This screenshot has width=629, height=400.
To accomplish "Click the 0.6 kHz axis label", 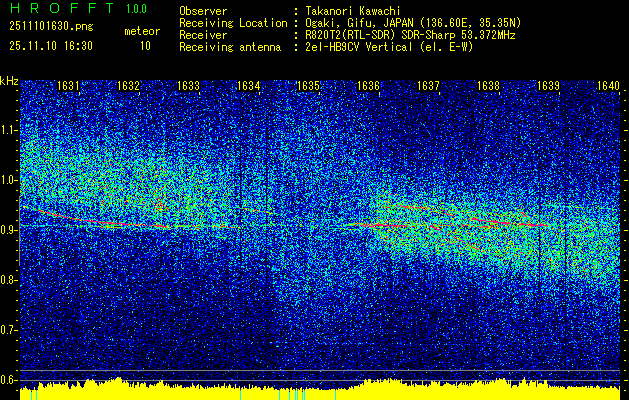I will click(x=9, y=380).
